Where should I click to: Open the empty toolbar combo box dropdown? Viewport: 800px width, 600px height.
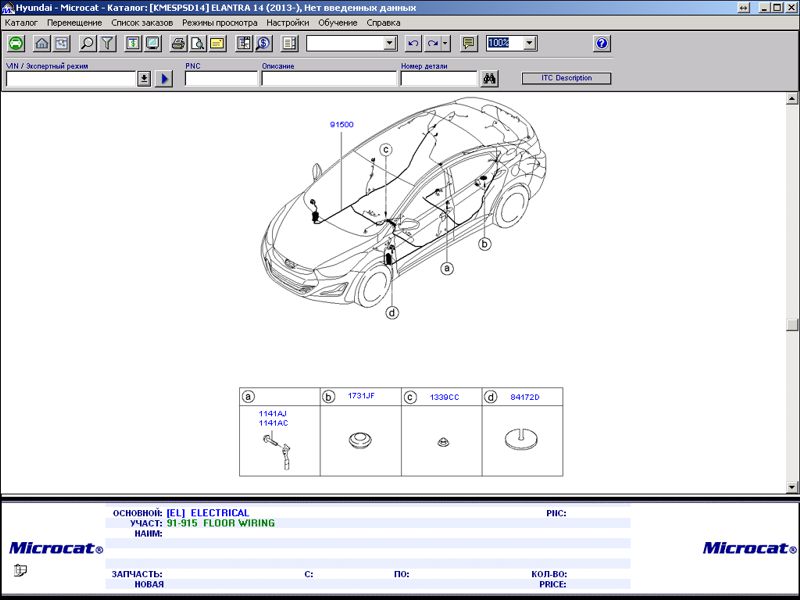click(390, 43)
